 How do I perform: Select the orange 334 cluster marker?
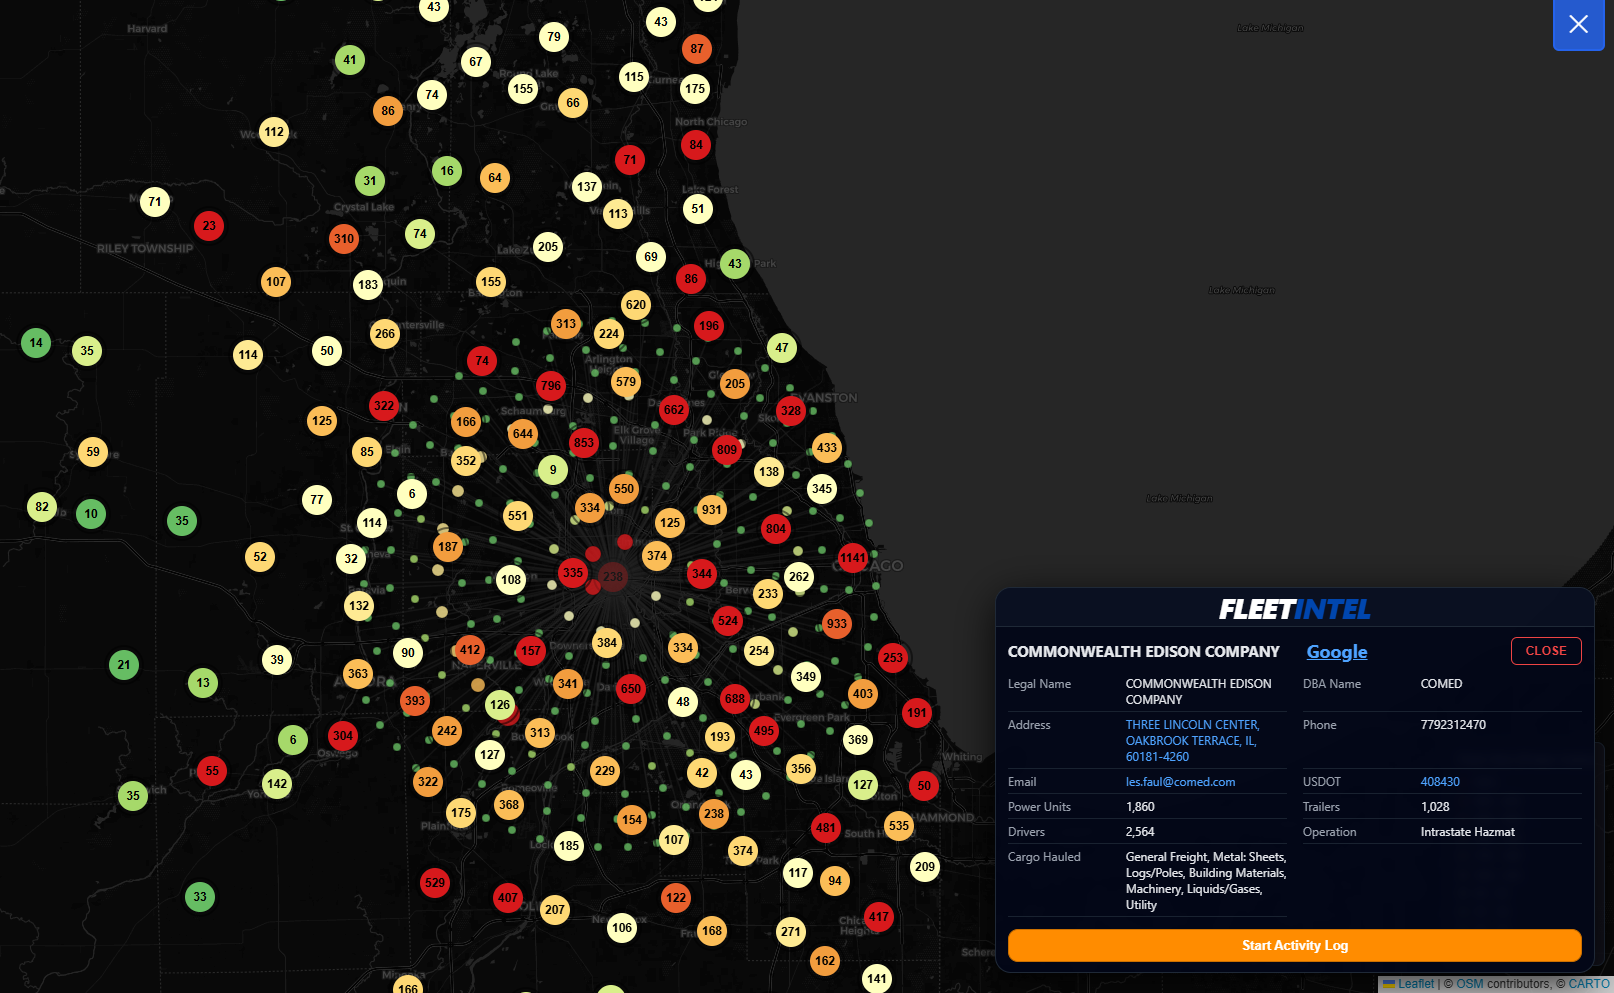(x=590, y=507)
